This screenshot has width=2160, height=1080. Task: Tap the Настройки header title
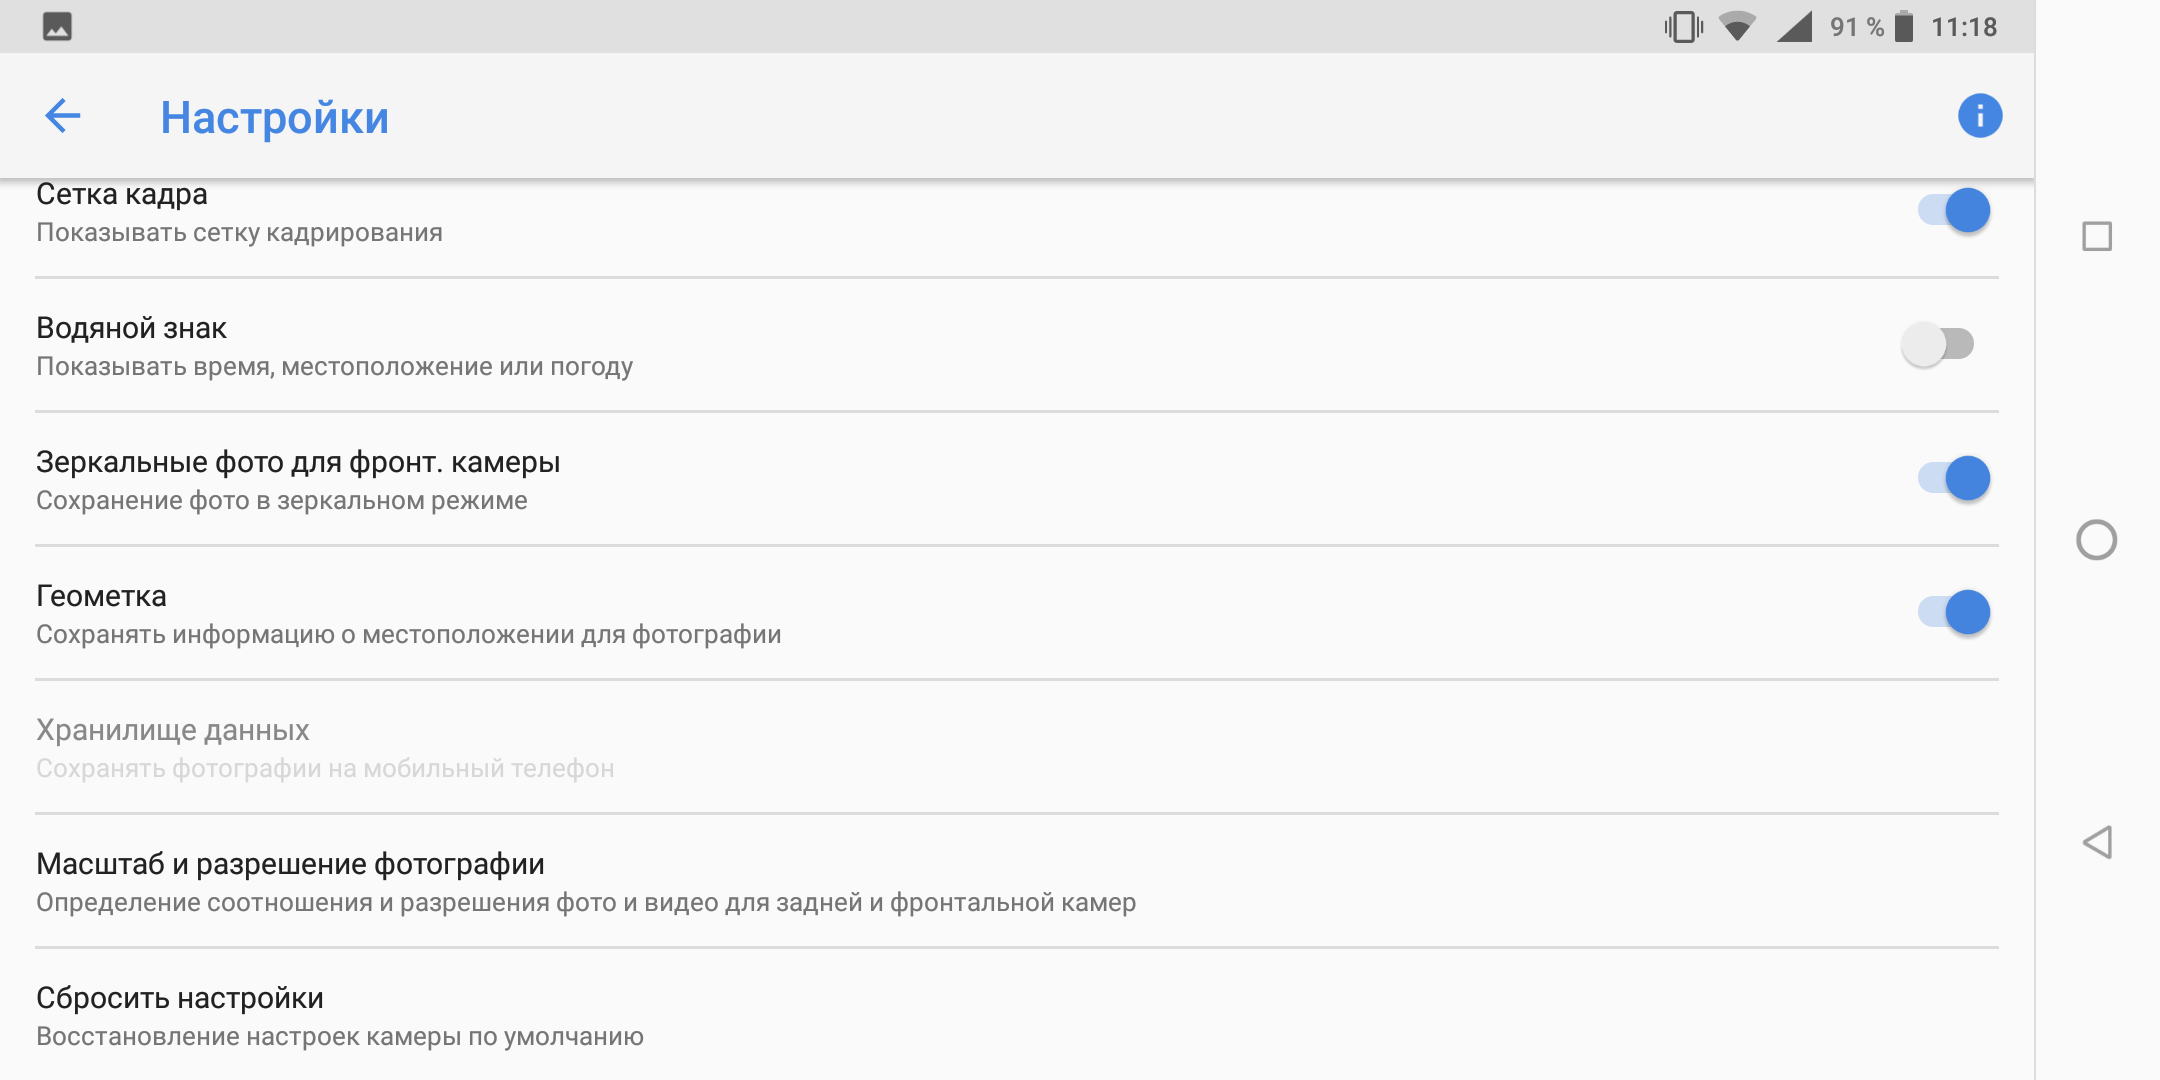coord(275,118)
